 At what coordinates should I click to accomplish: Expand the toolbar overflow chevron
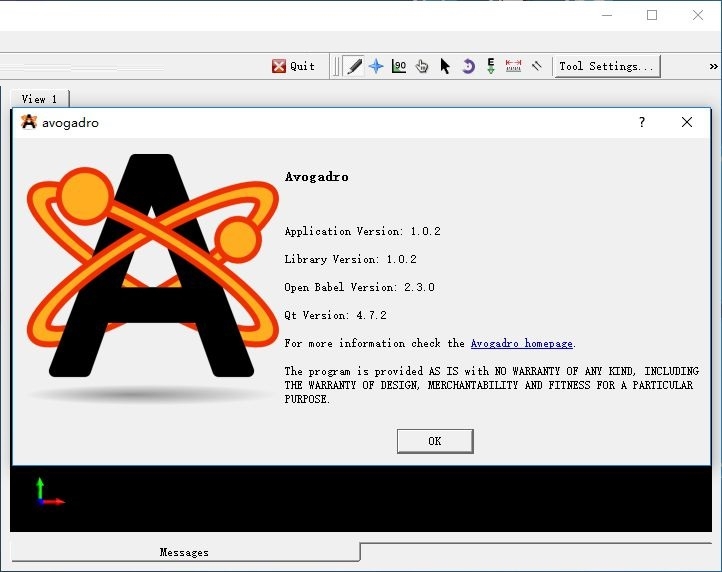[x=713, y=67]
